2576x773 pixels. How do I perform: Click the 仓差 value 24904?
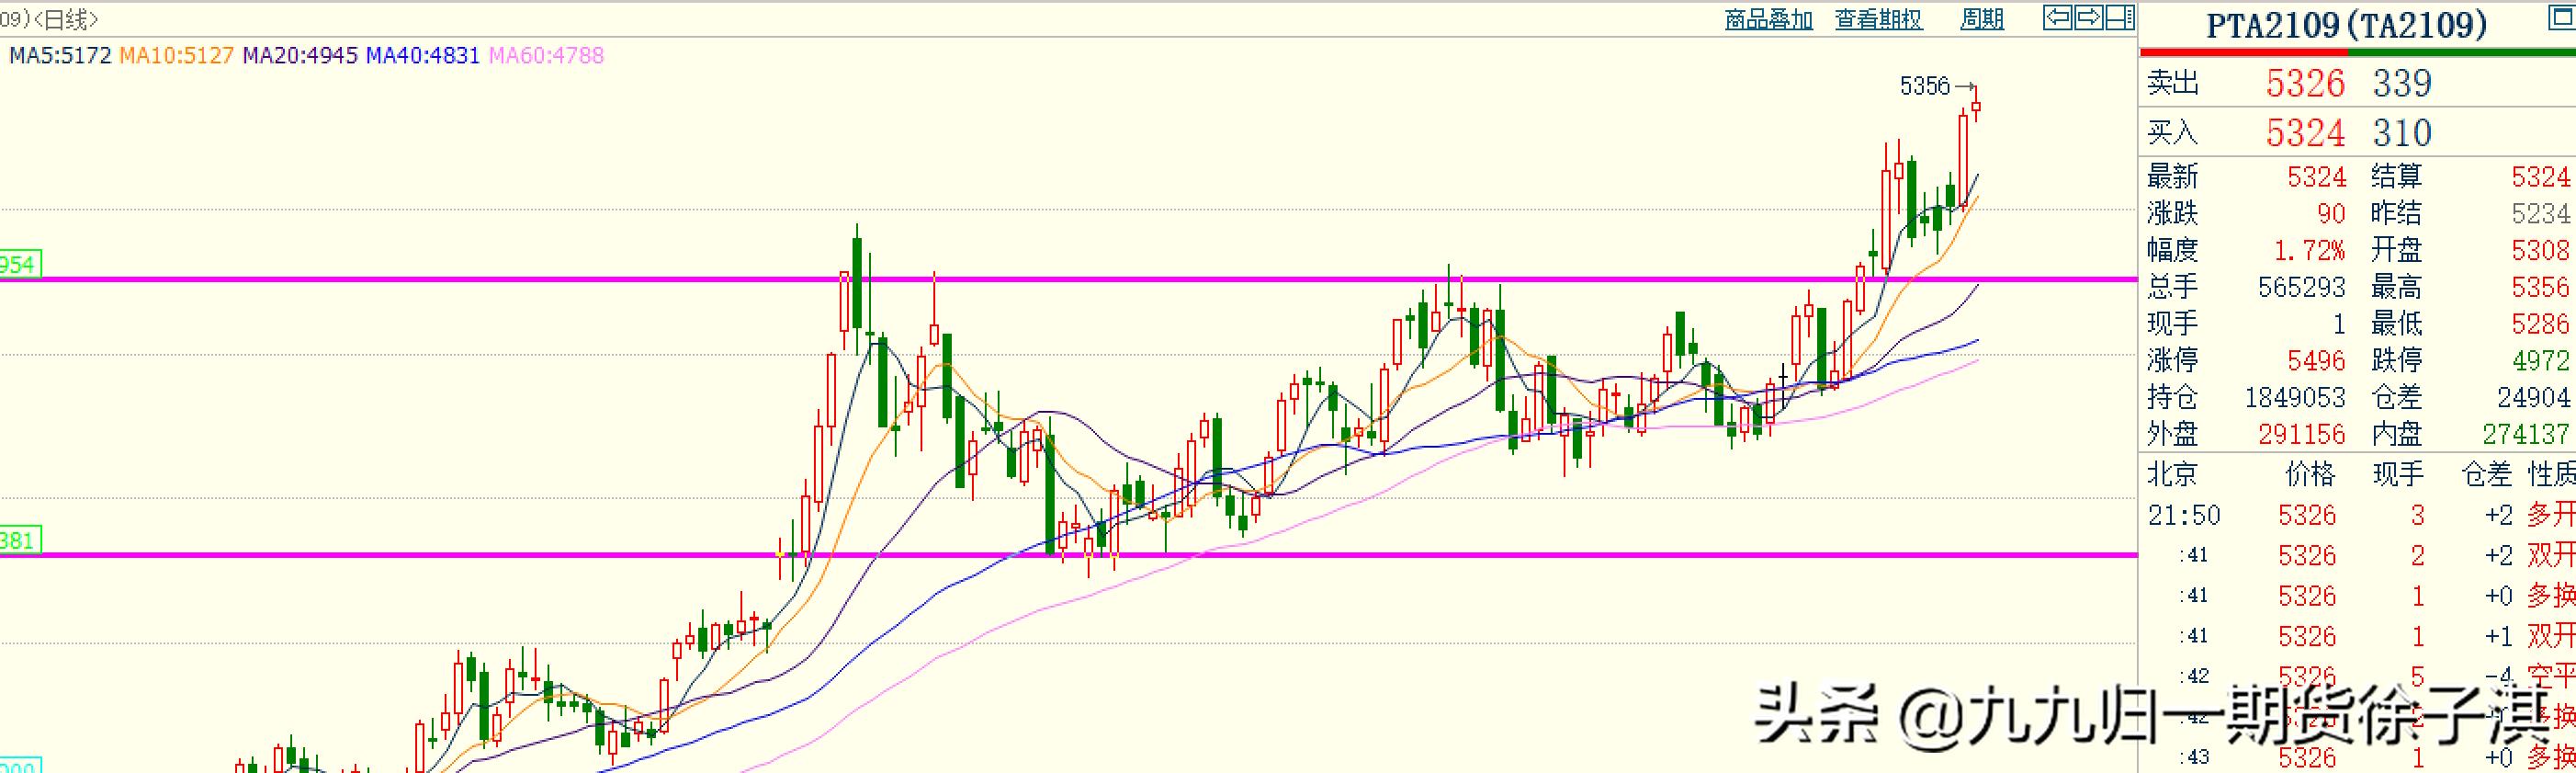coord(2533,398)
